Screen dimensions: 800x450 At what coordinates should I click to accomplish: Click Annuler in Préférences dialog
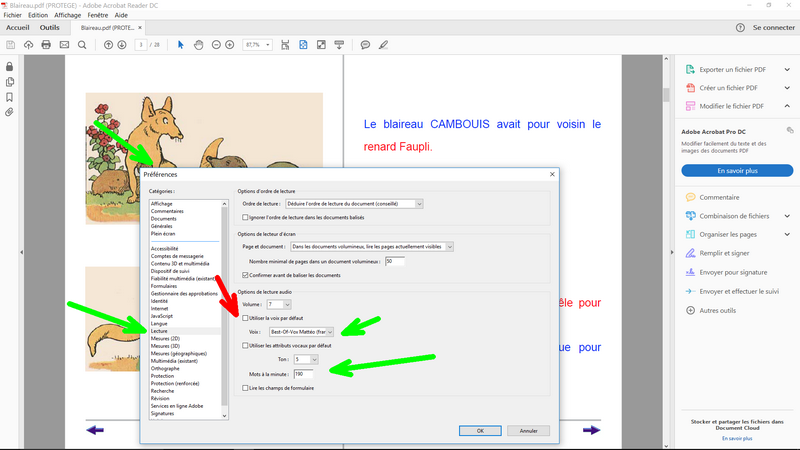click(529, 431)
